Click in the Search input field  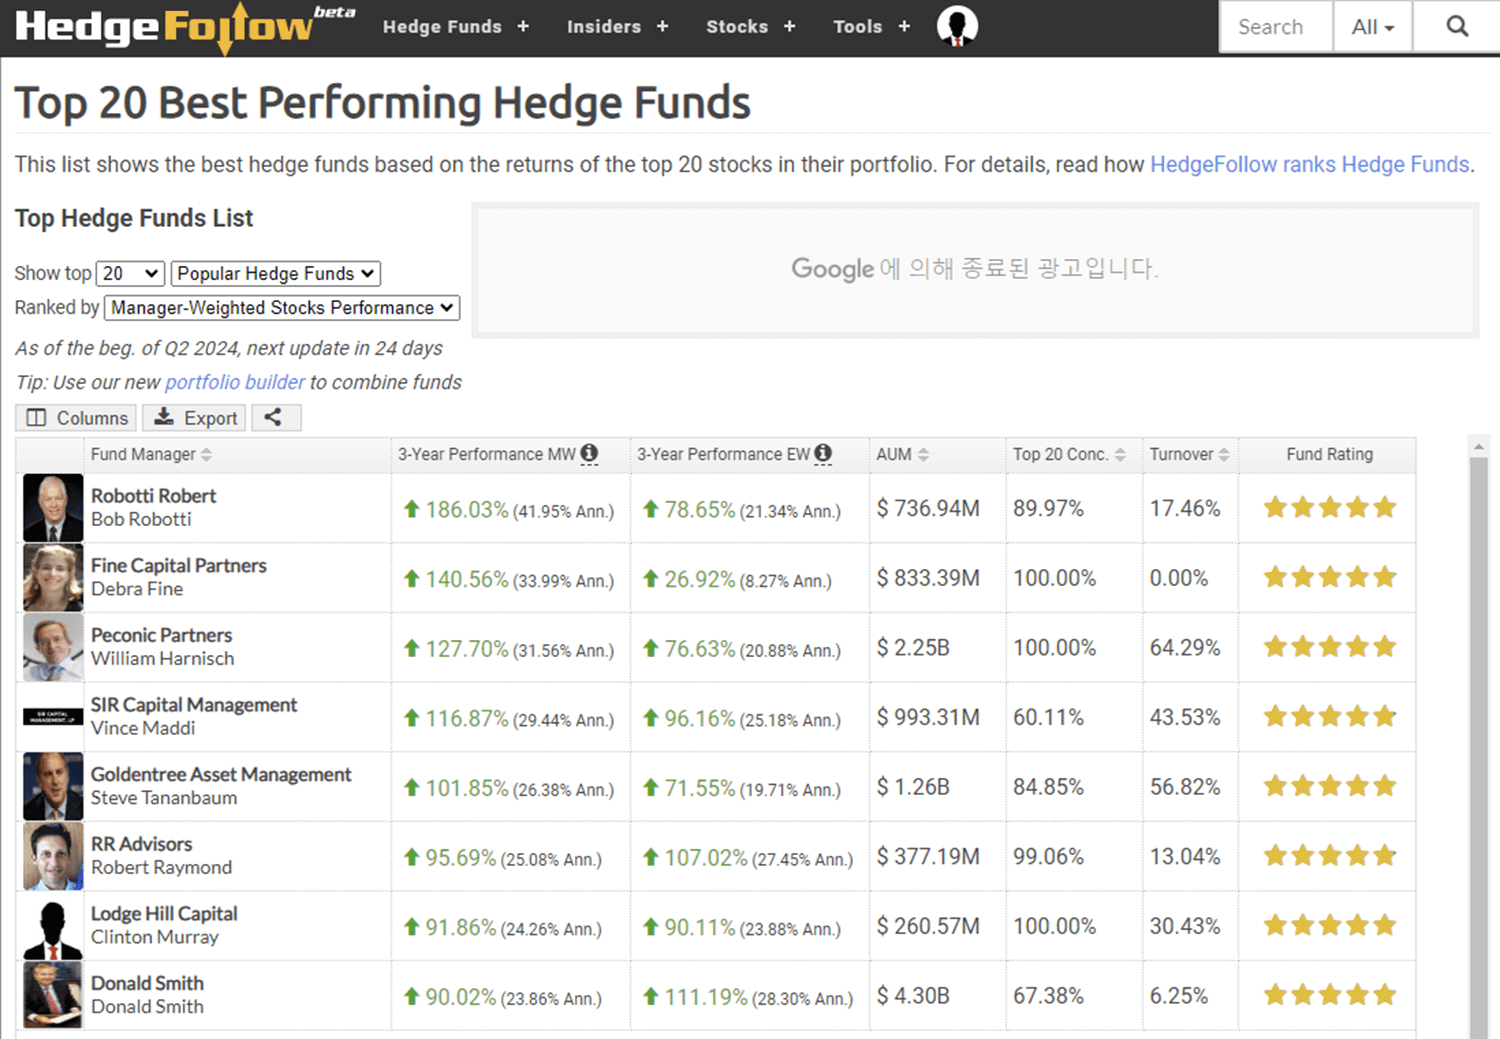(x=1276, y=27)
